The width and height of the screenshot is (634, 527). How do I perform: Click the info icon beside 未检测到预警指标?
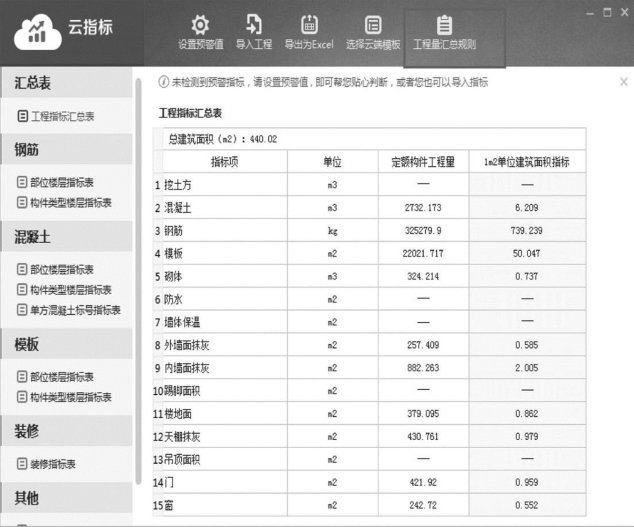[163, 82]
